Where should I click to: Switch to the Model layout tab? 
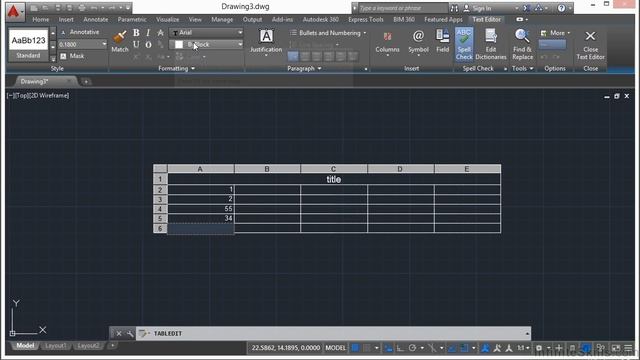pyautogui.click(x=25, y=346)
